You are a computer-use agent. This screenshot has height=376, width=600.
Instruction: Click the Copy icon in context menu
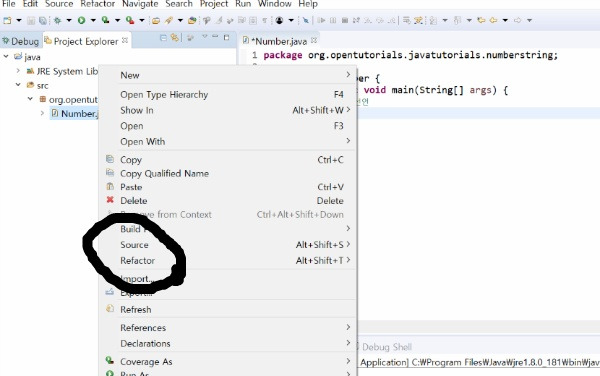point(110,159)
